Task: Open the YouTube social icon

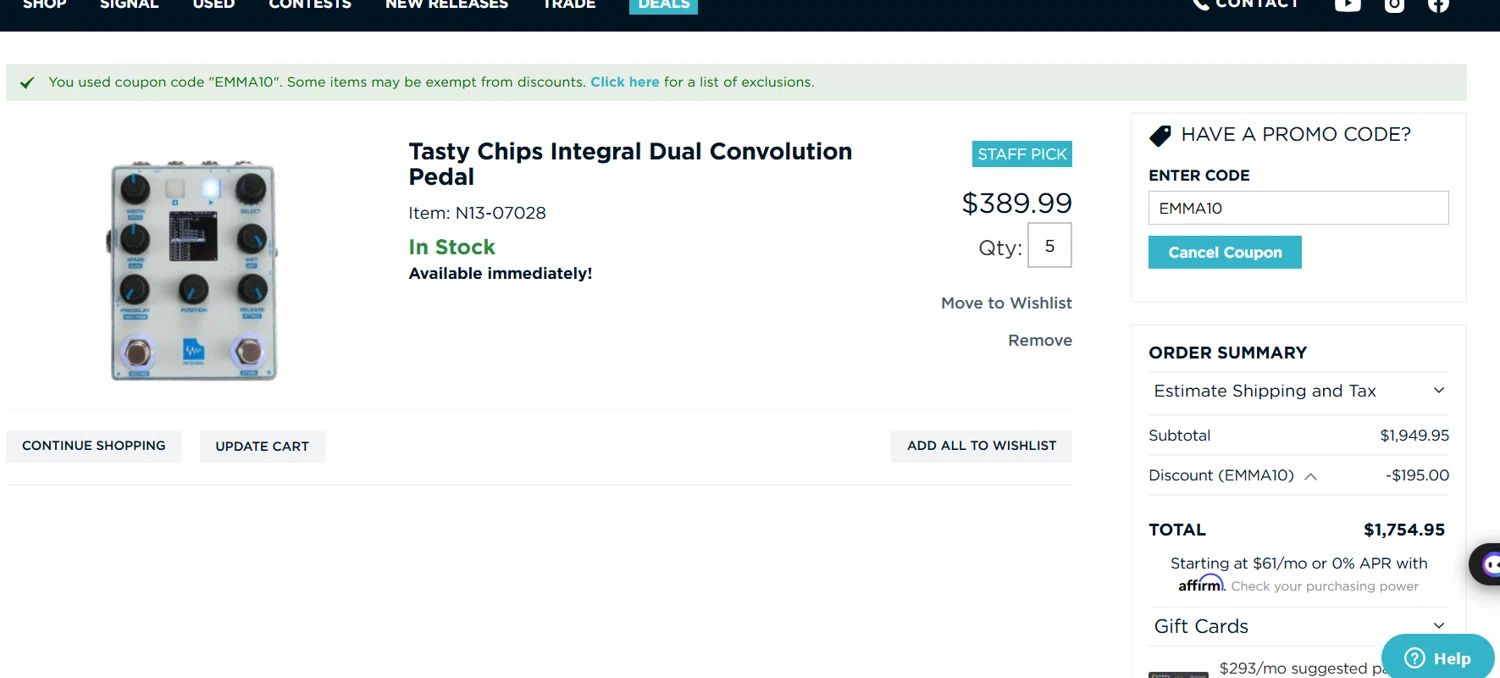Action: (1347, 5)
